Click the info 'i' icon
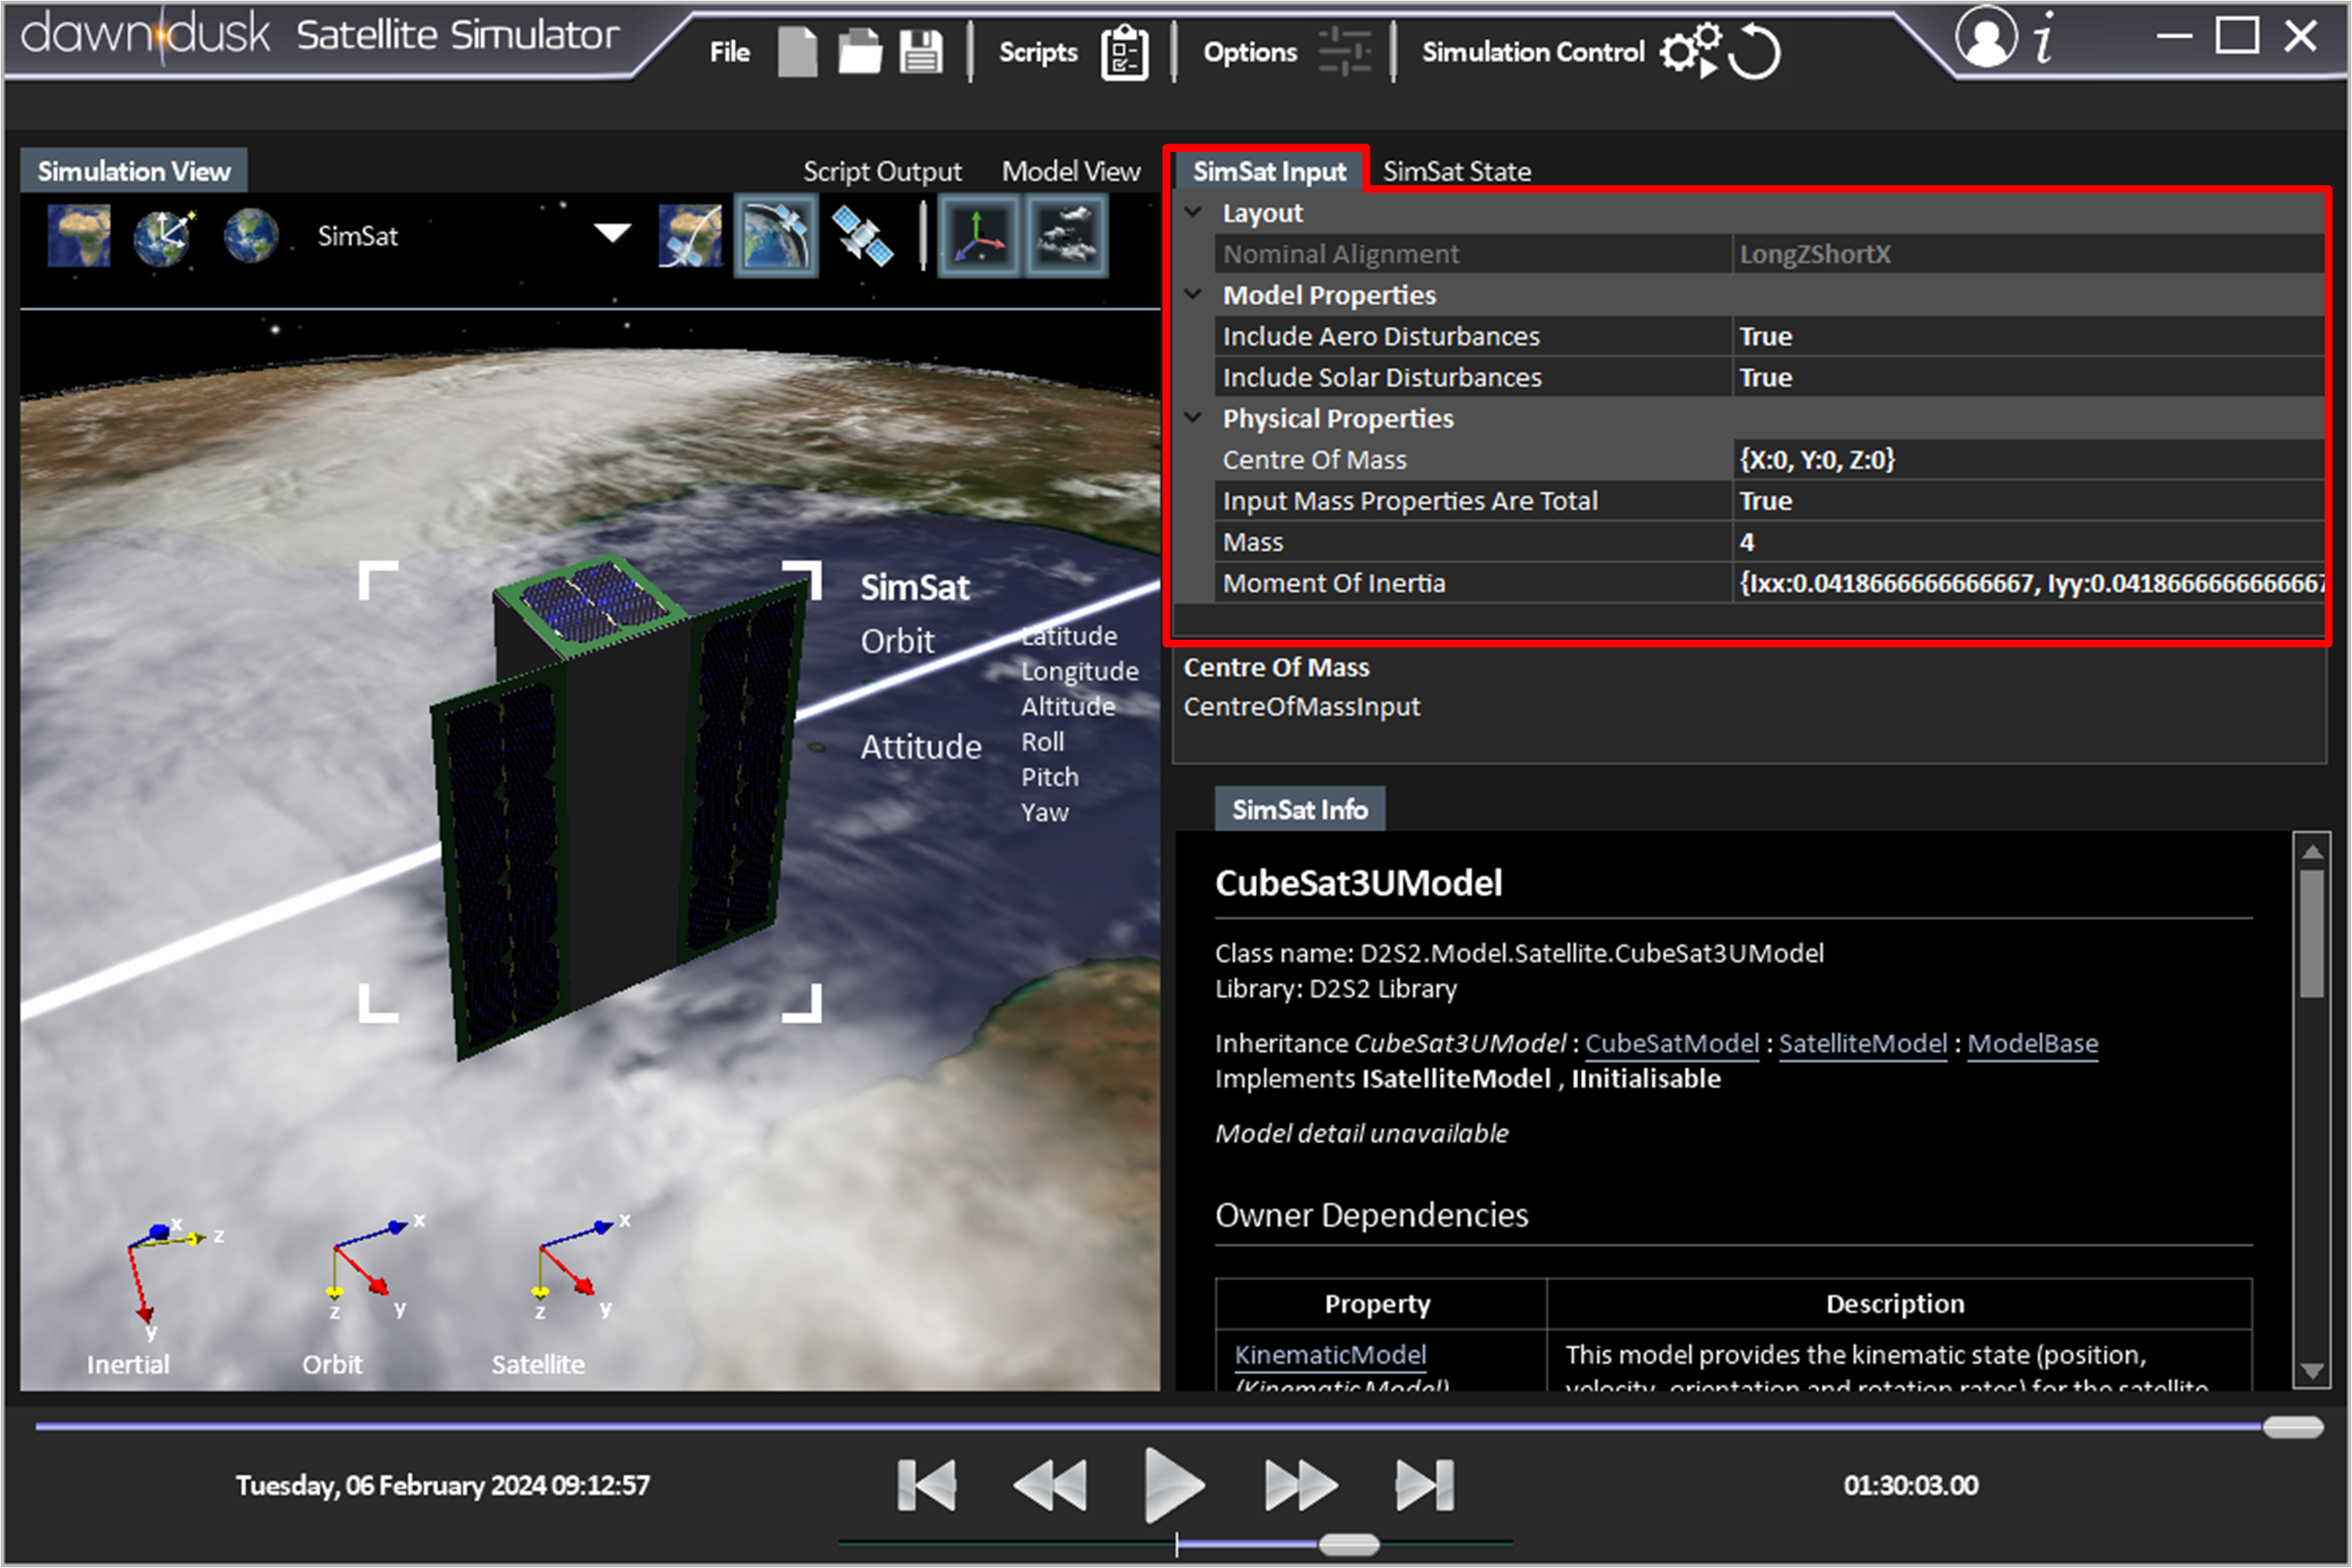Screen dimensions: 2352x1568 coord(2044,38)
